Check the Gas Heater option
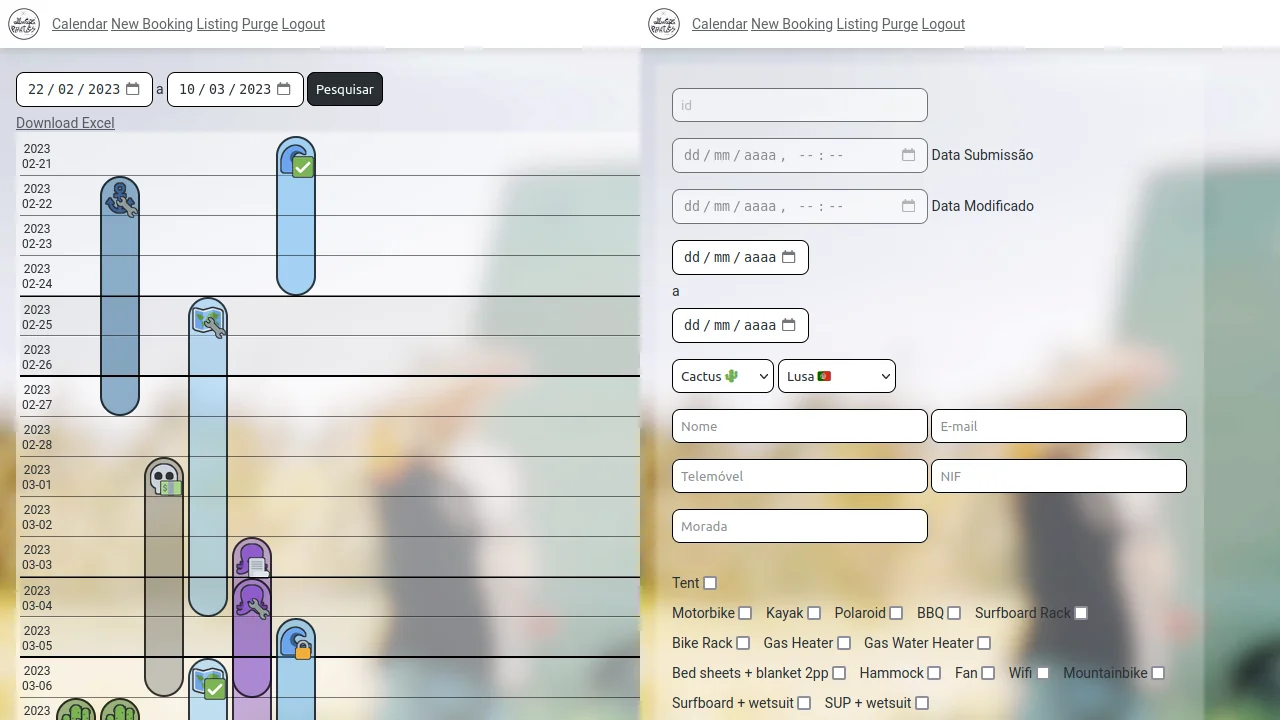Screen dimensions: 1280x720 click(844, 643)
